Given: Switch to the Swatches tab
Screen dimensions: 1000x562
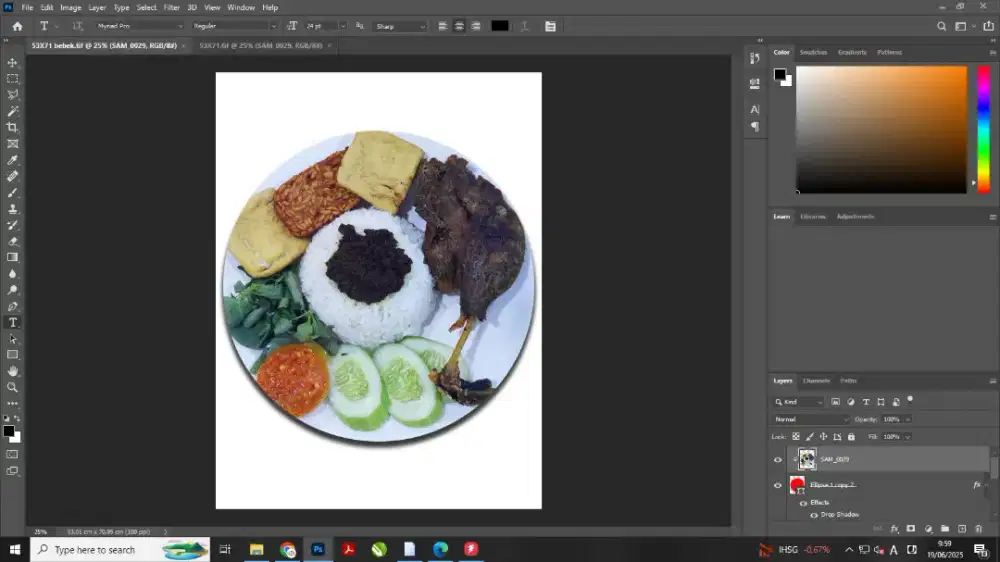Looking at the screenshot, I should [x=813, y=52].
